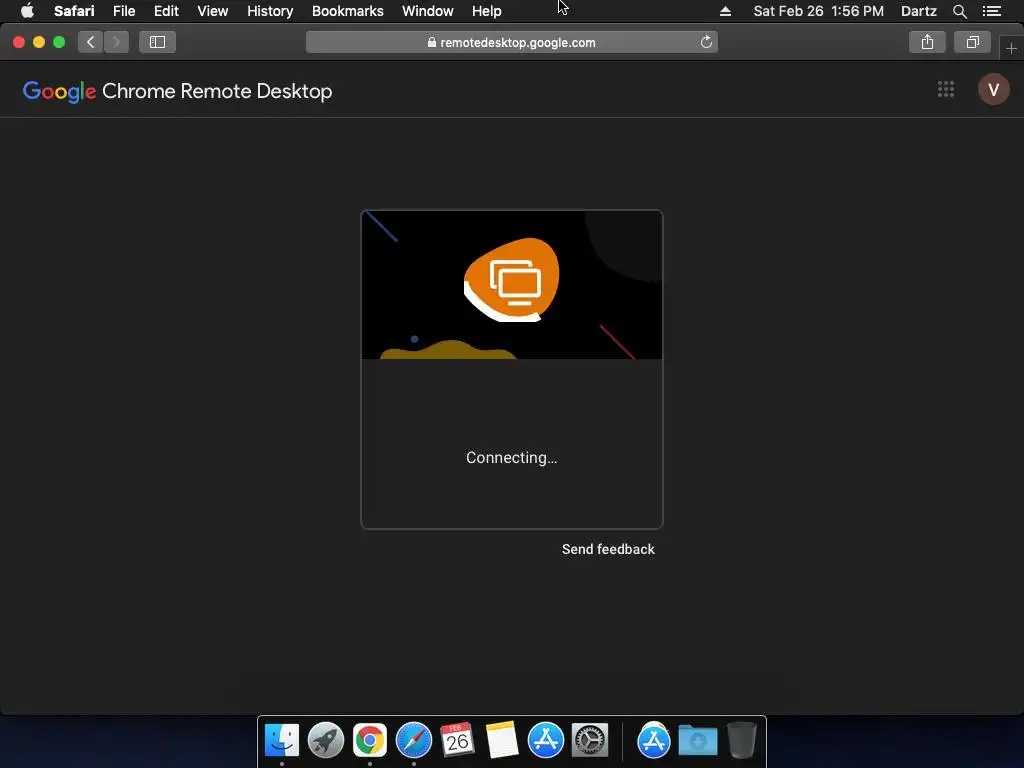
Task: Click the Send feedback link
Action: (608, 549)
